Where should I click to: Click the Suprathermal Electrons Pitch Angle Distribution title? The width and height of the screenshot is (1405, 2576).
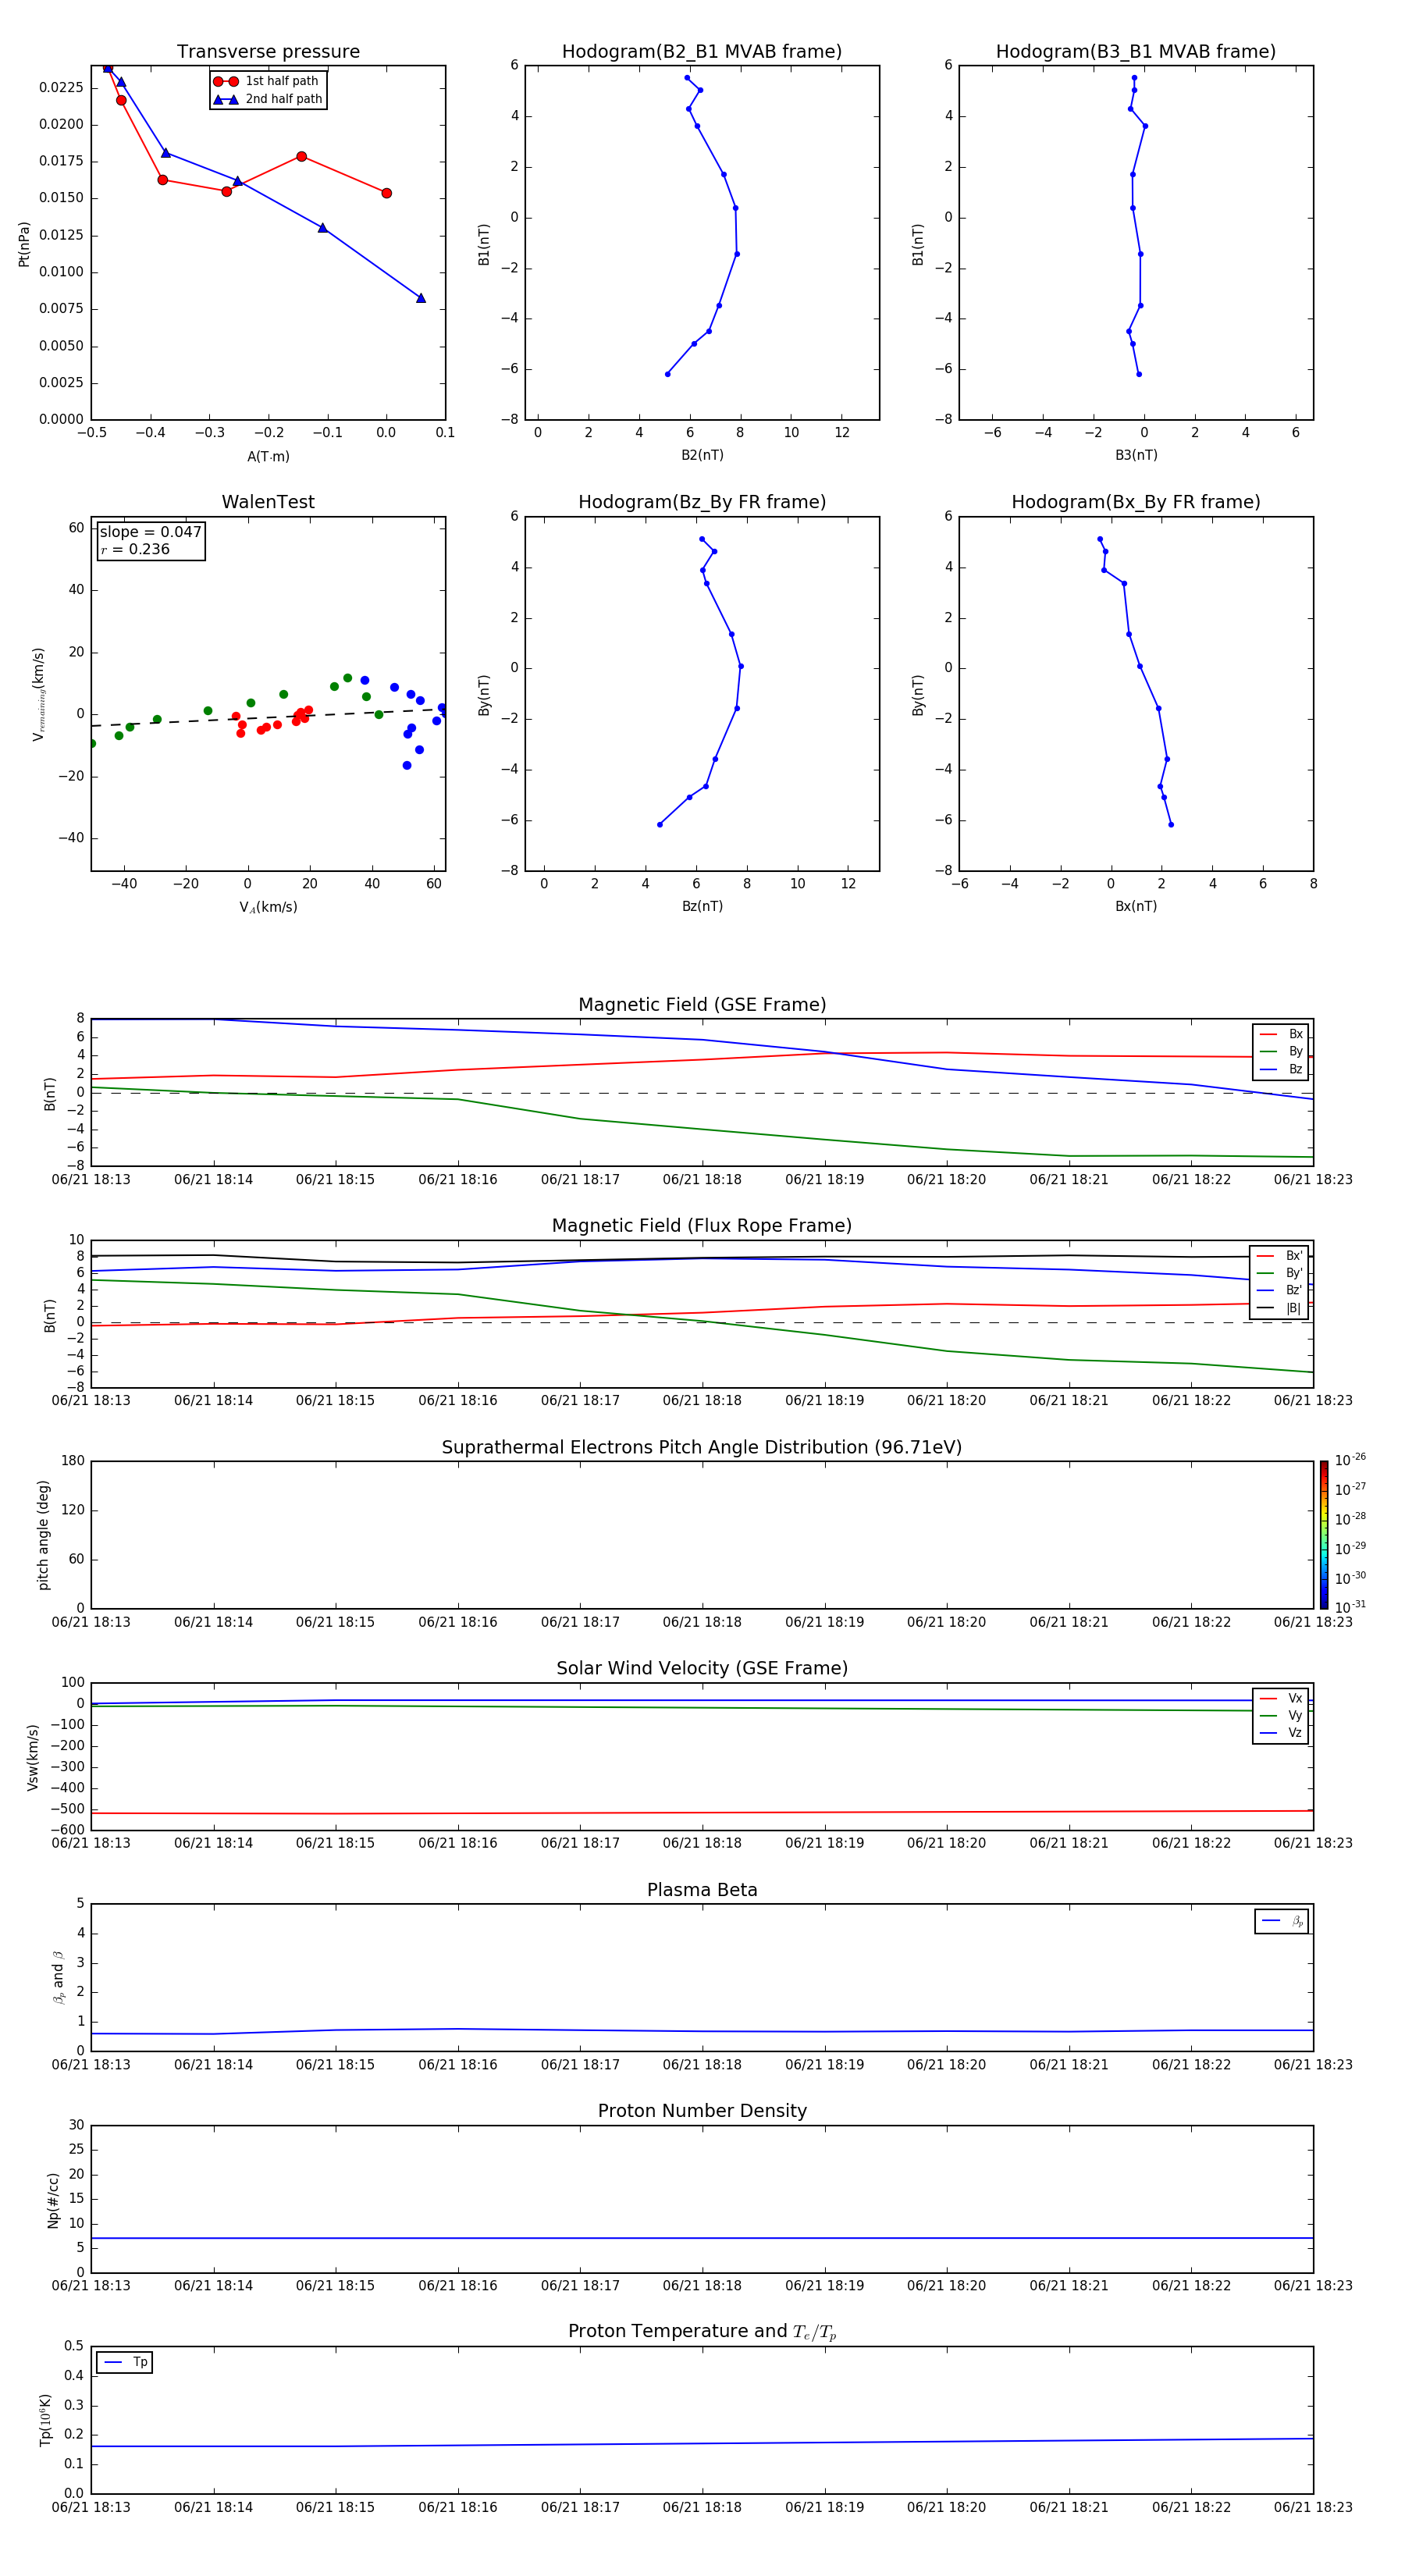pos(702,1448)
